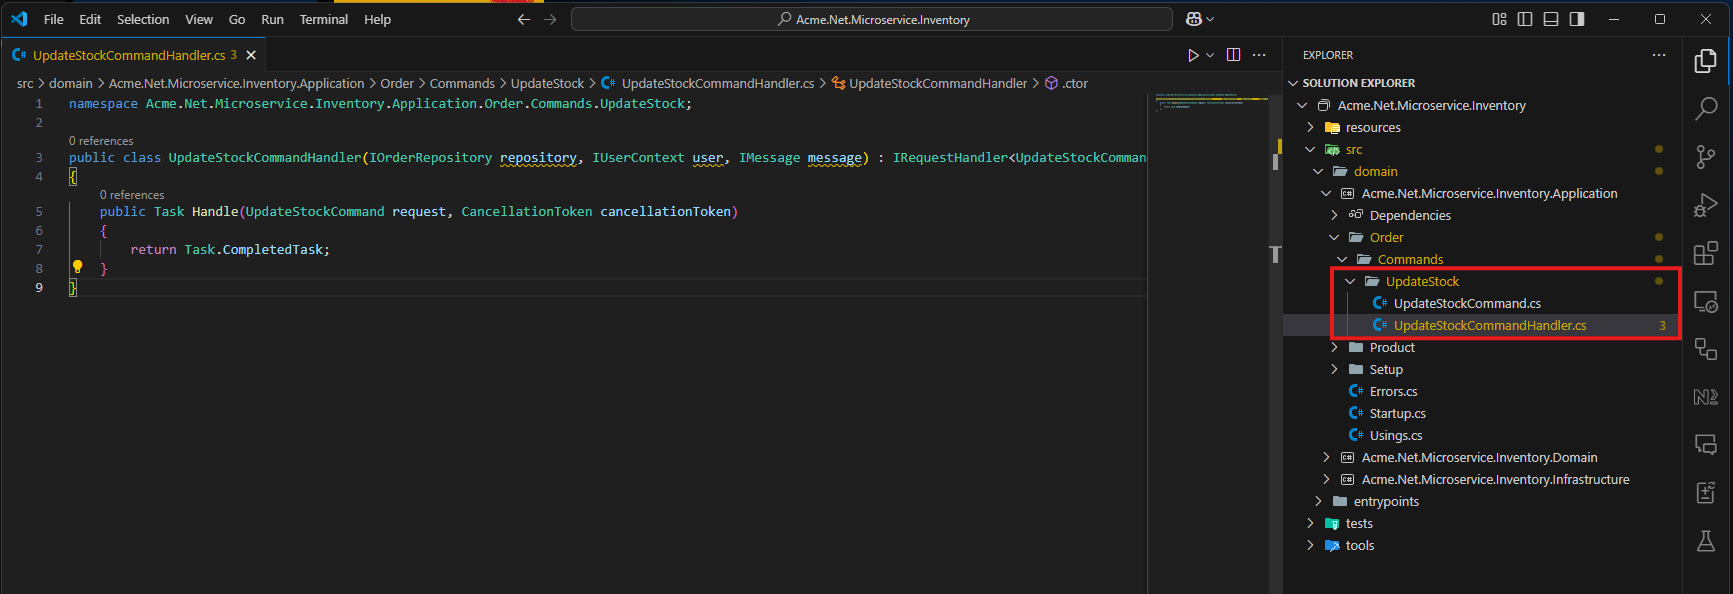The width and height of the screenshot is (1733, 594).
Task: Click the '0 references' lens above Handle
Action: [x=132, y=195]
